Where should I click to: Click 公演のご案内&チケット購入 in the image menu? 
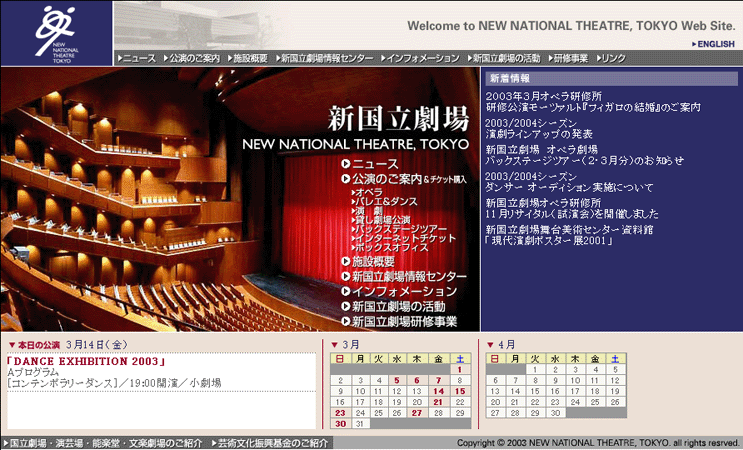pyautogui.click(x=404, y=179)
